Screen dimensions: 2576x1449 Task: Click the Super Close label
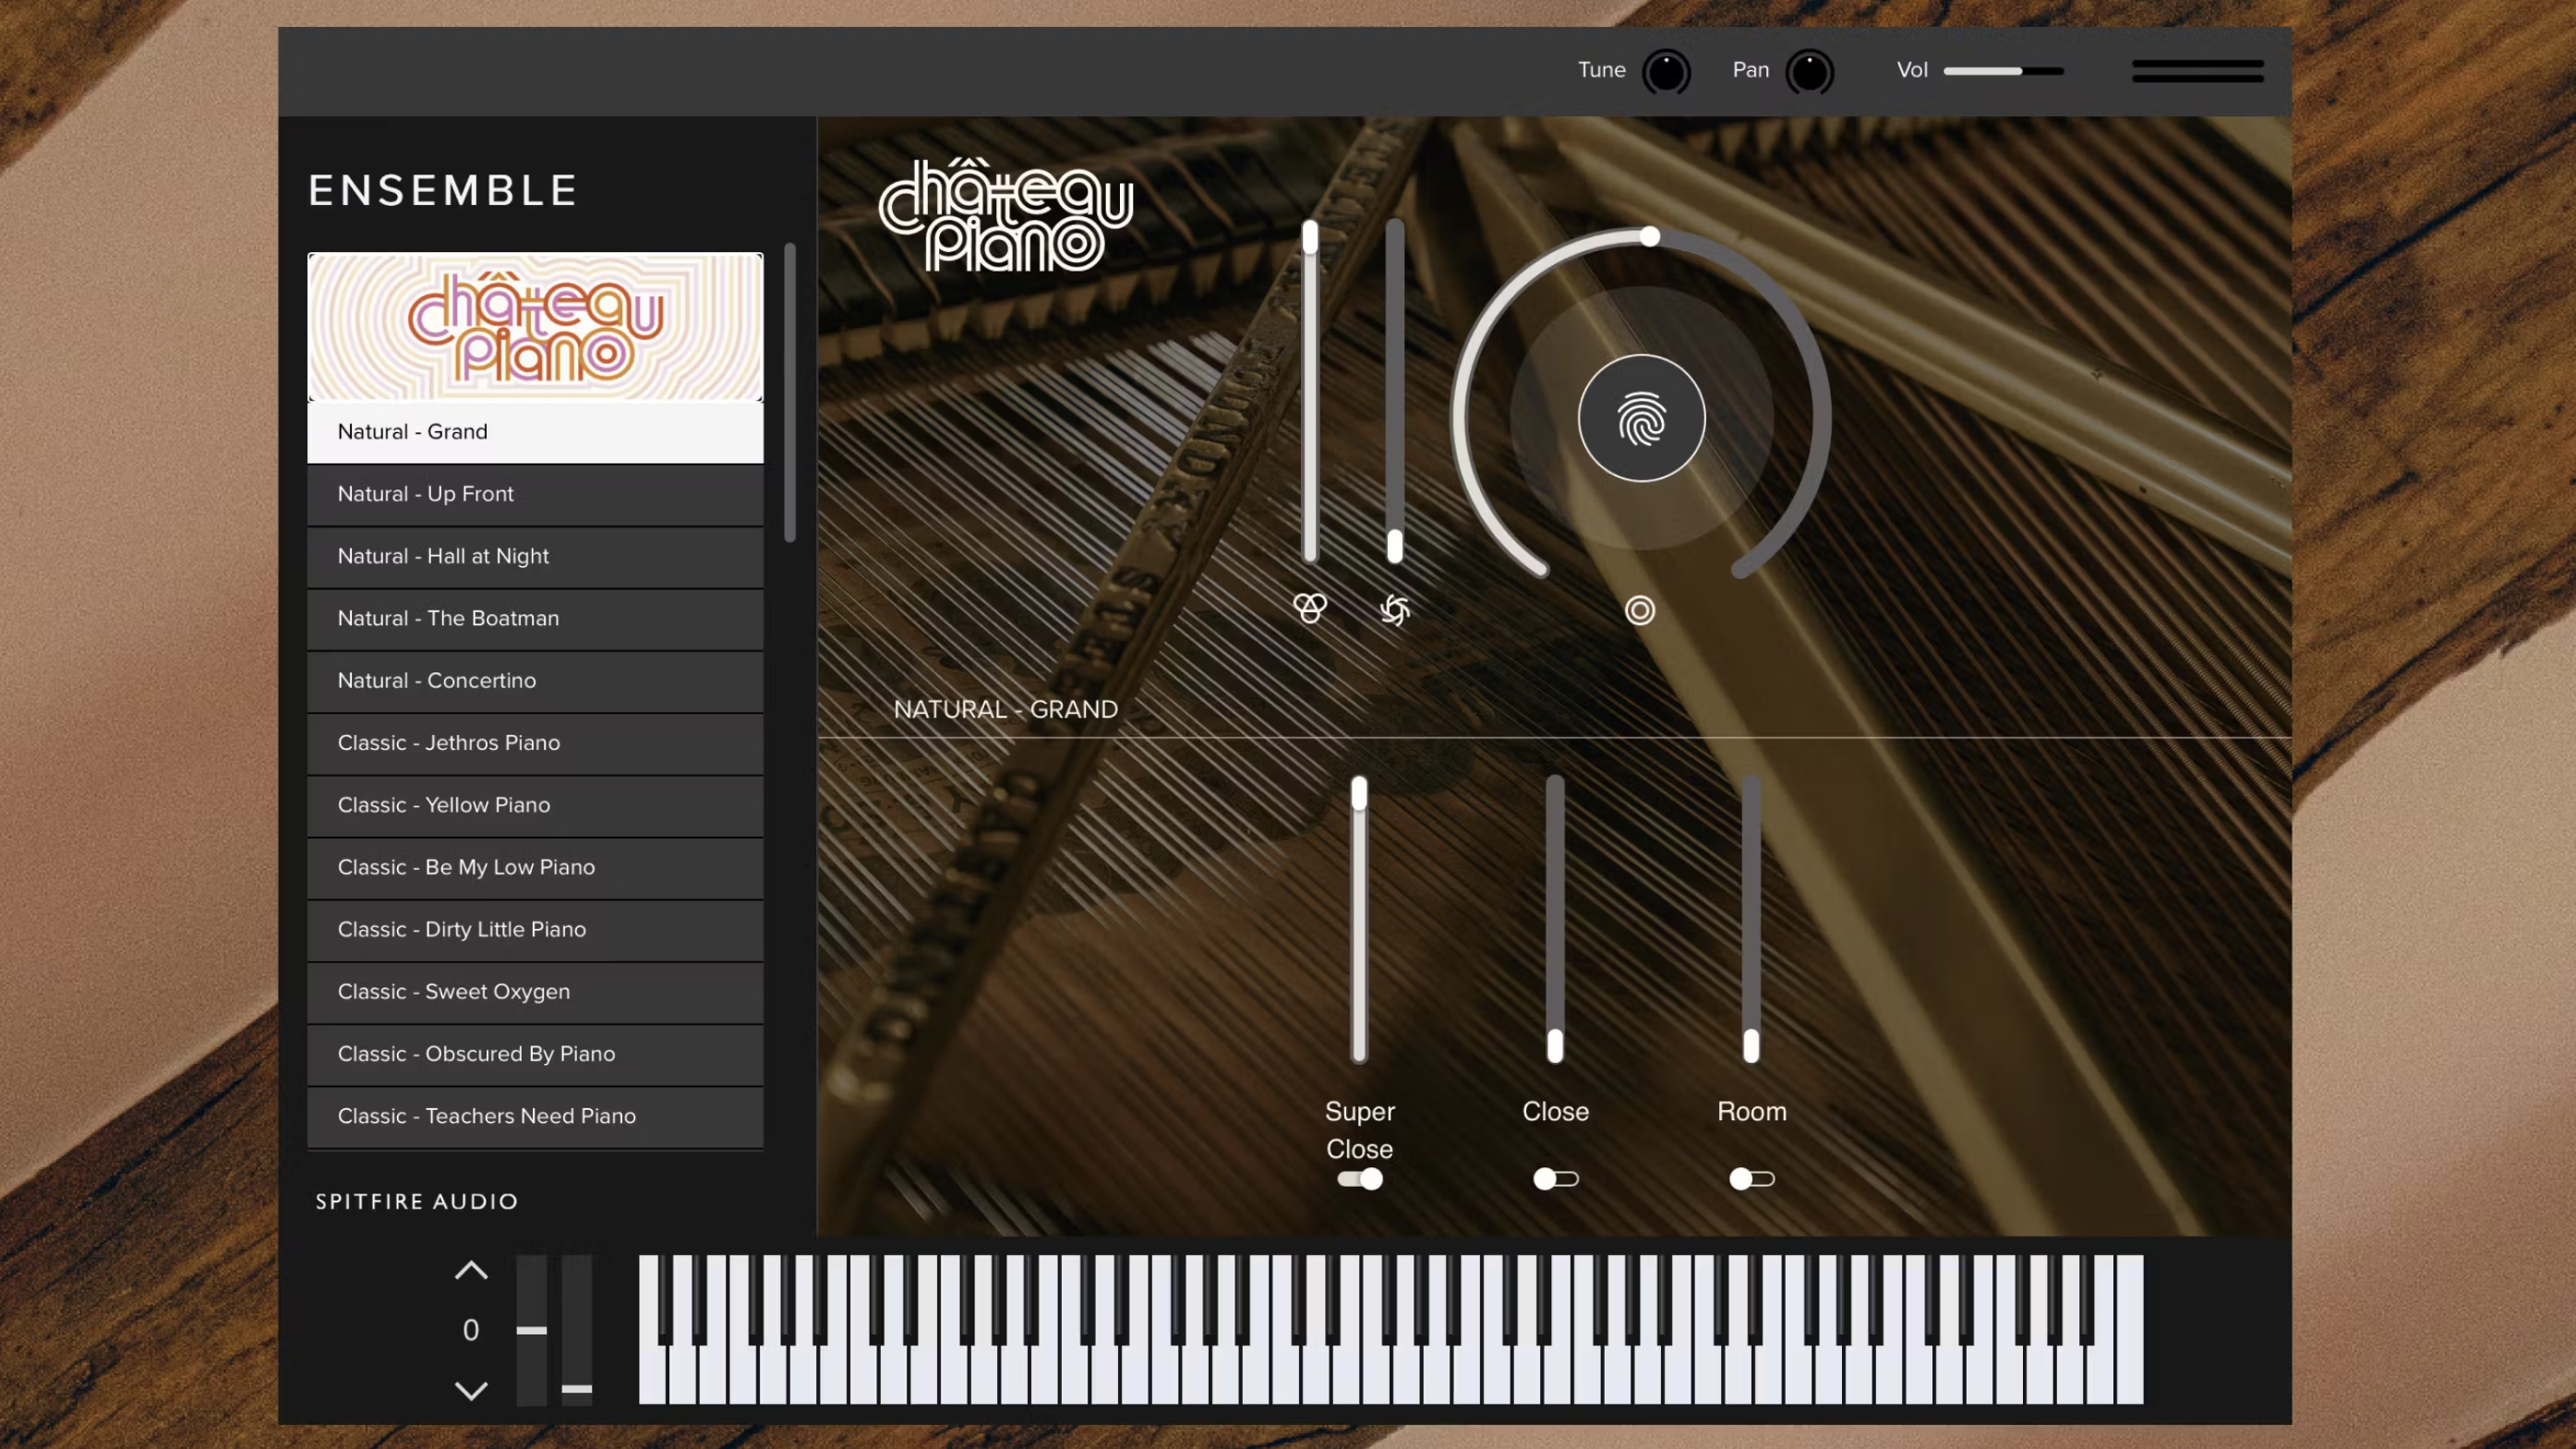click(1360, 1130)
